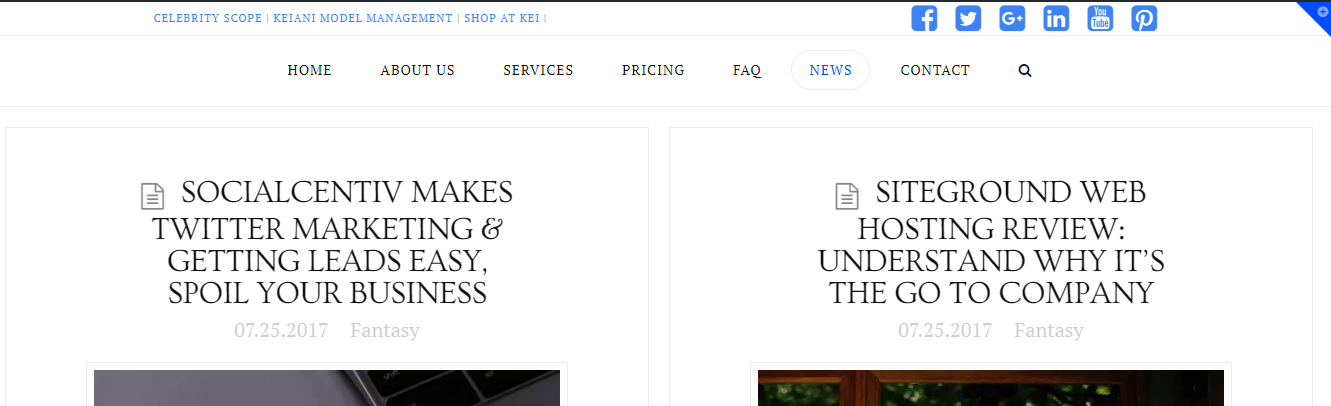Image resolution: width=1331 pixels, height=406 pixels.
Task: Open the YouTube social icon
Action: click(1100, 18)
